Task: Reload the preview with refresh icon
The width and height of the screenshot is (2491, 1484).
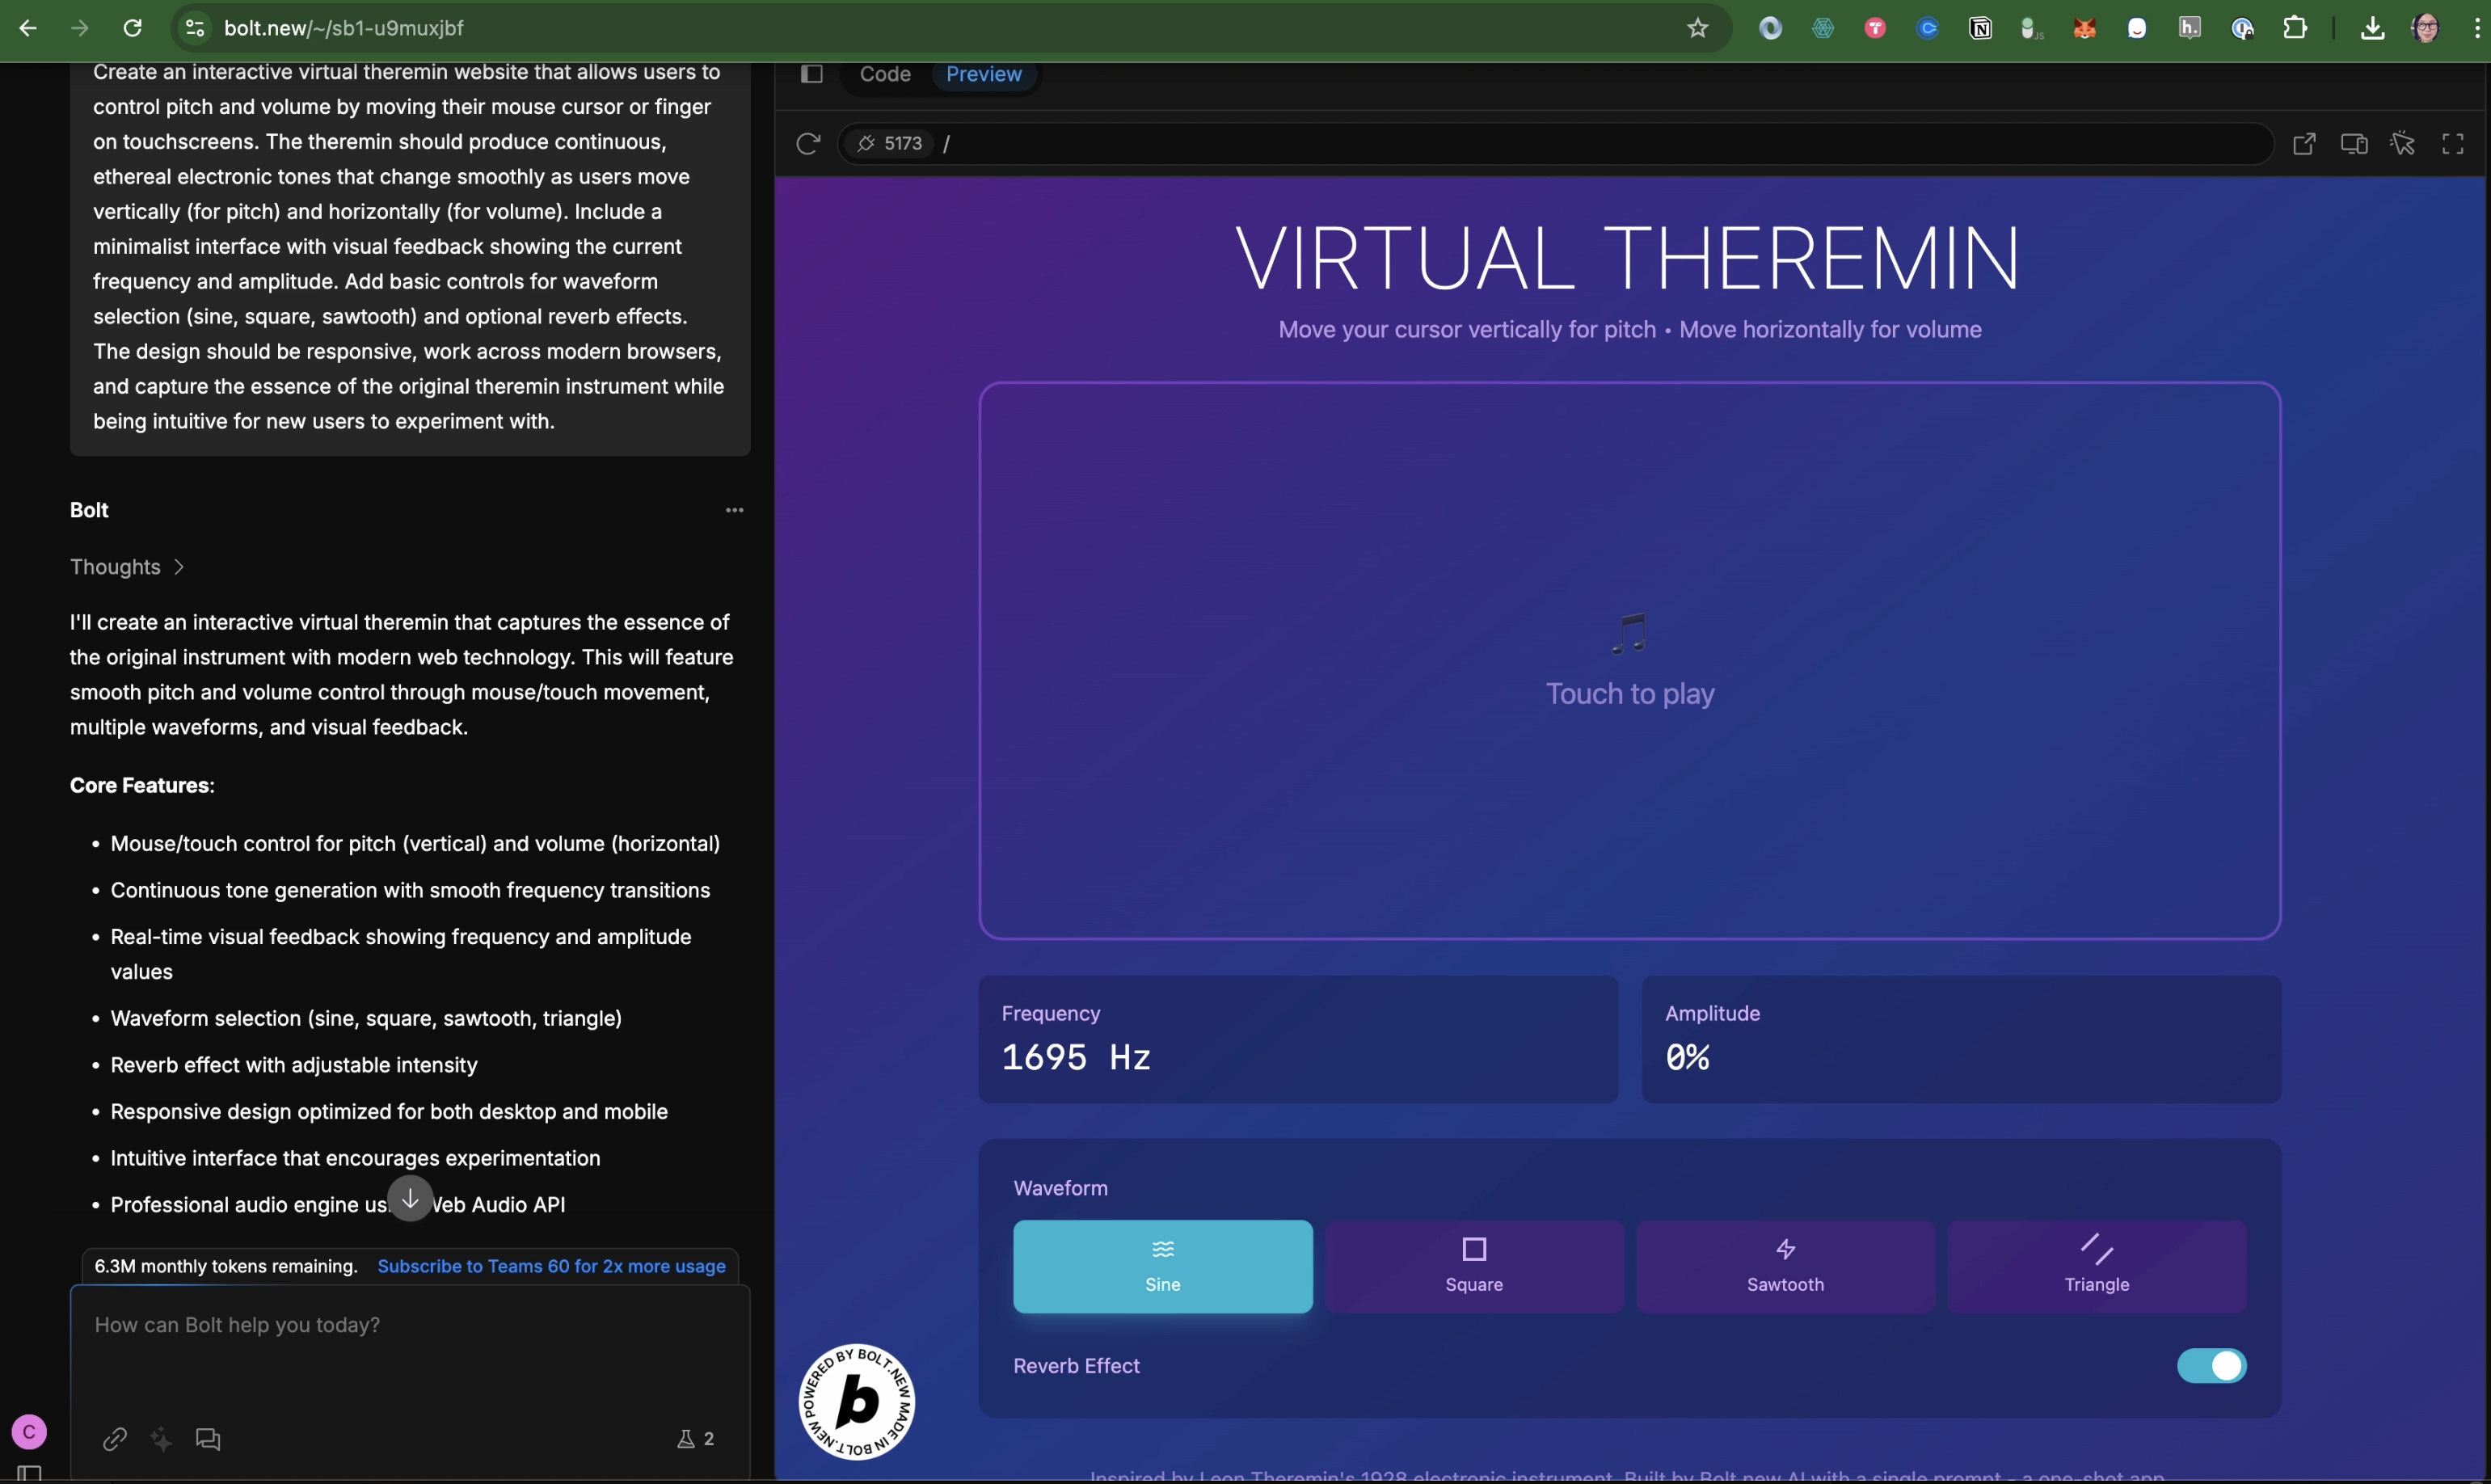Action: 808,144
